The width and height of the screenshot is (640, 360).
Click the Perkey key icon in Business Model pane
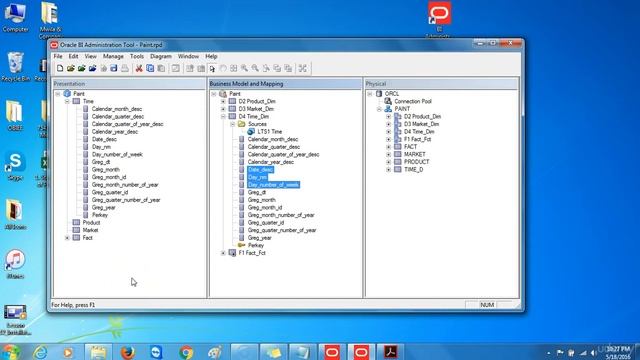coord(242,245)
